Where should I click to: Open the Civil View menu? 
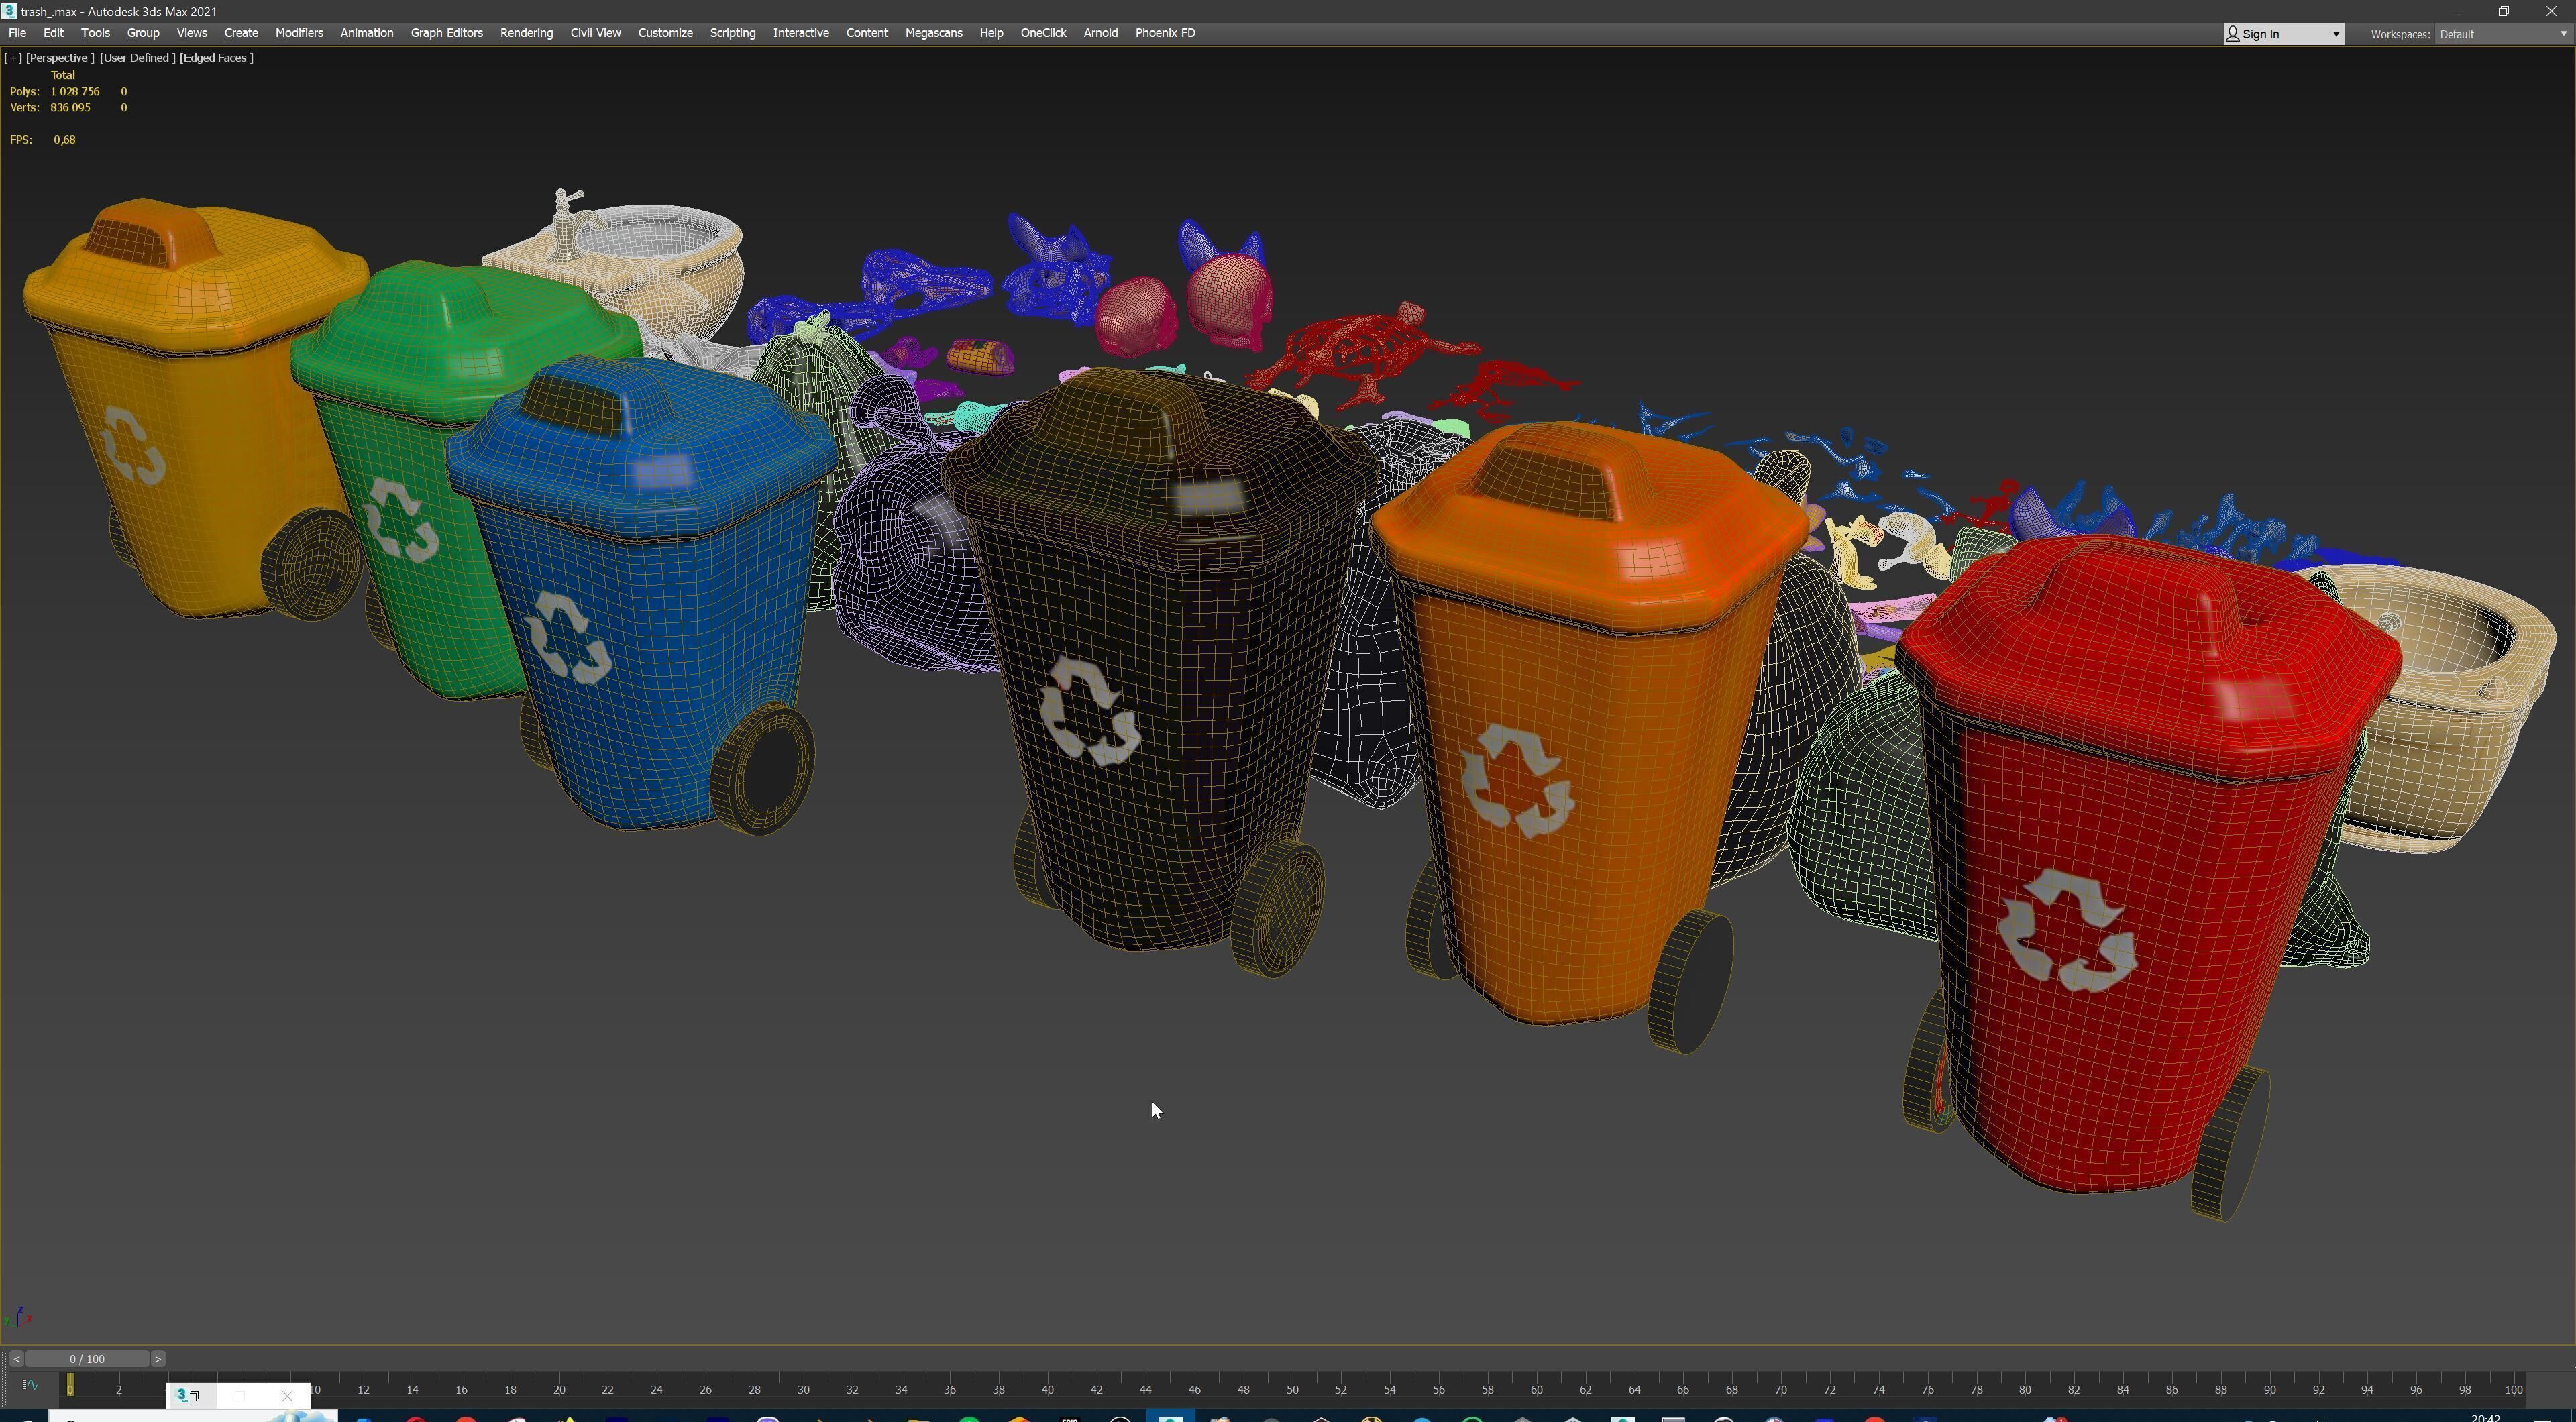595,33
